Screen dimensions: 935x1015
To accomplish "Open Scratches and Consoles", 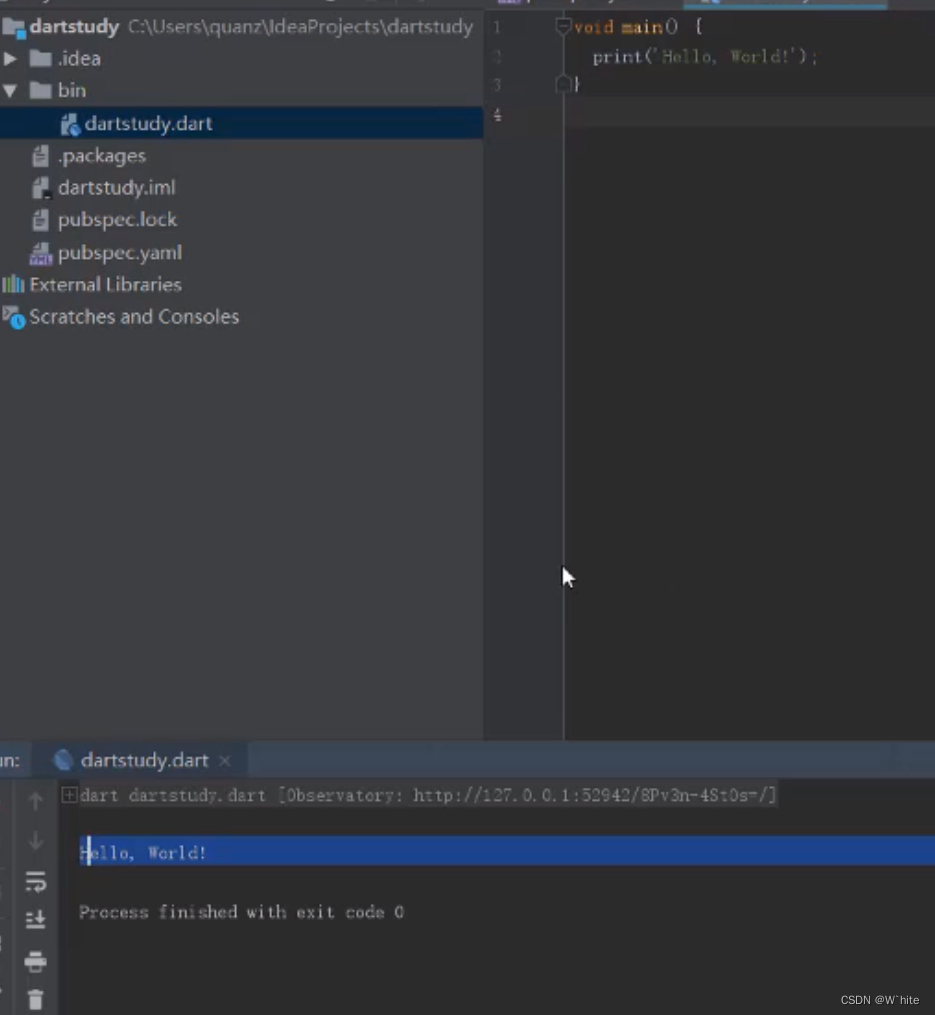I will (x=135, y=316).
